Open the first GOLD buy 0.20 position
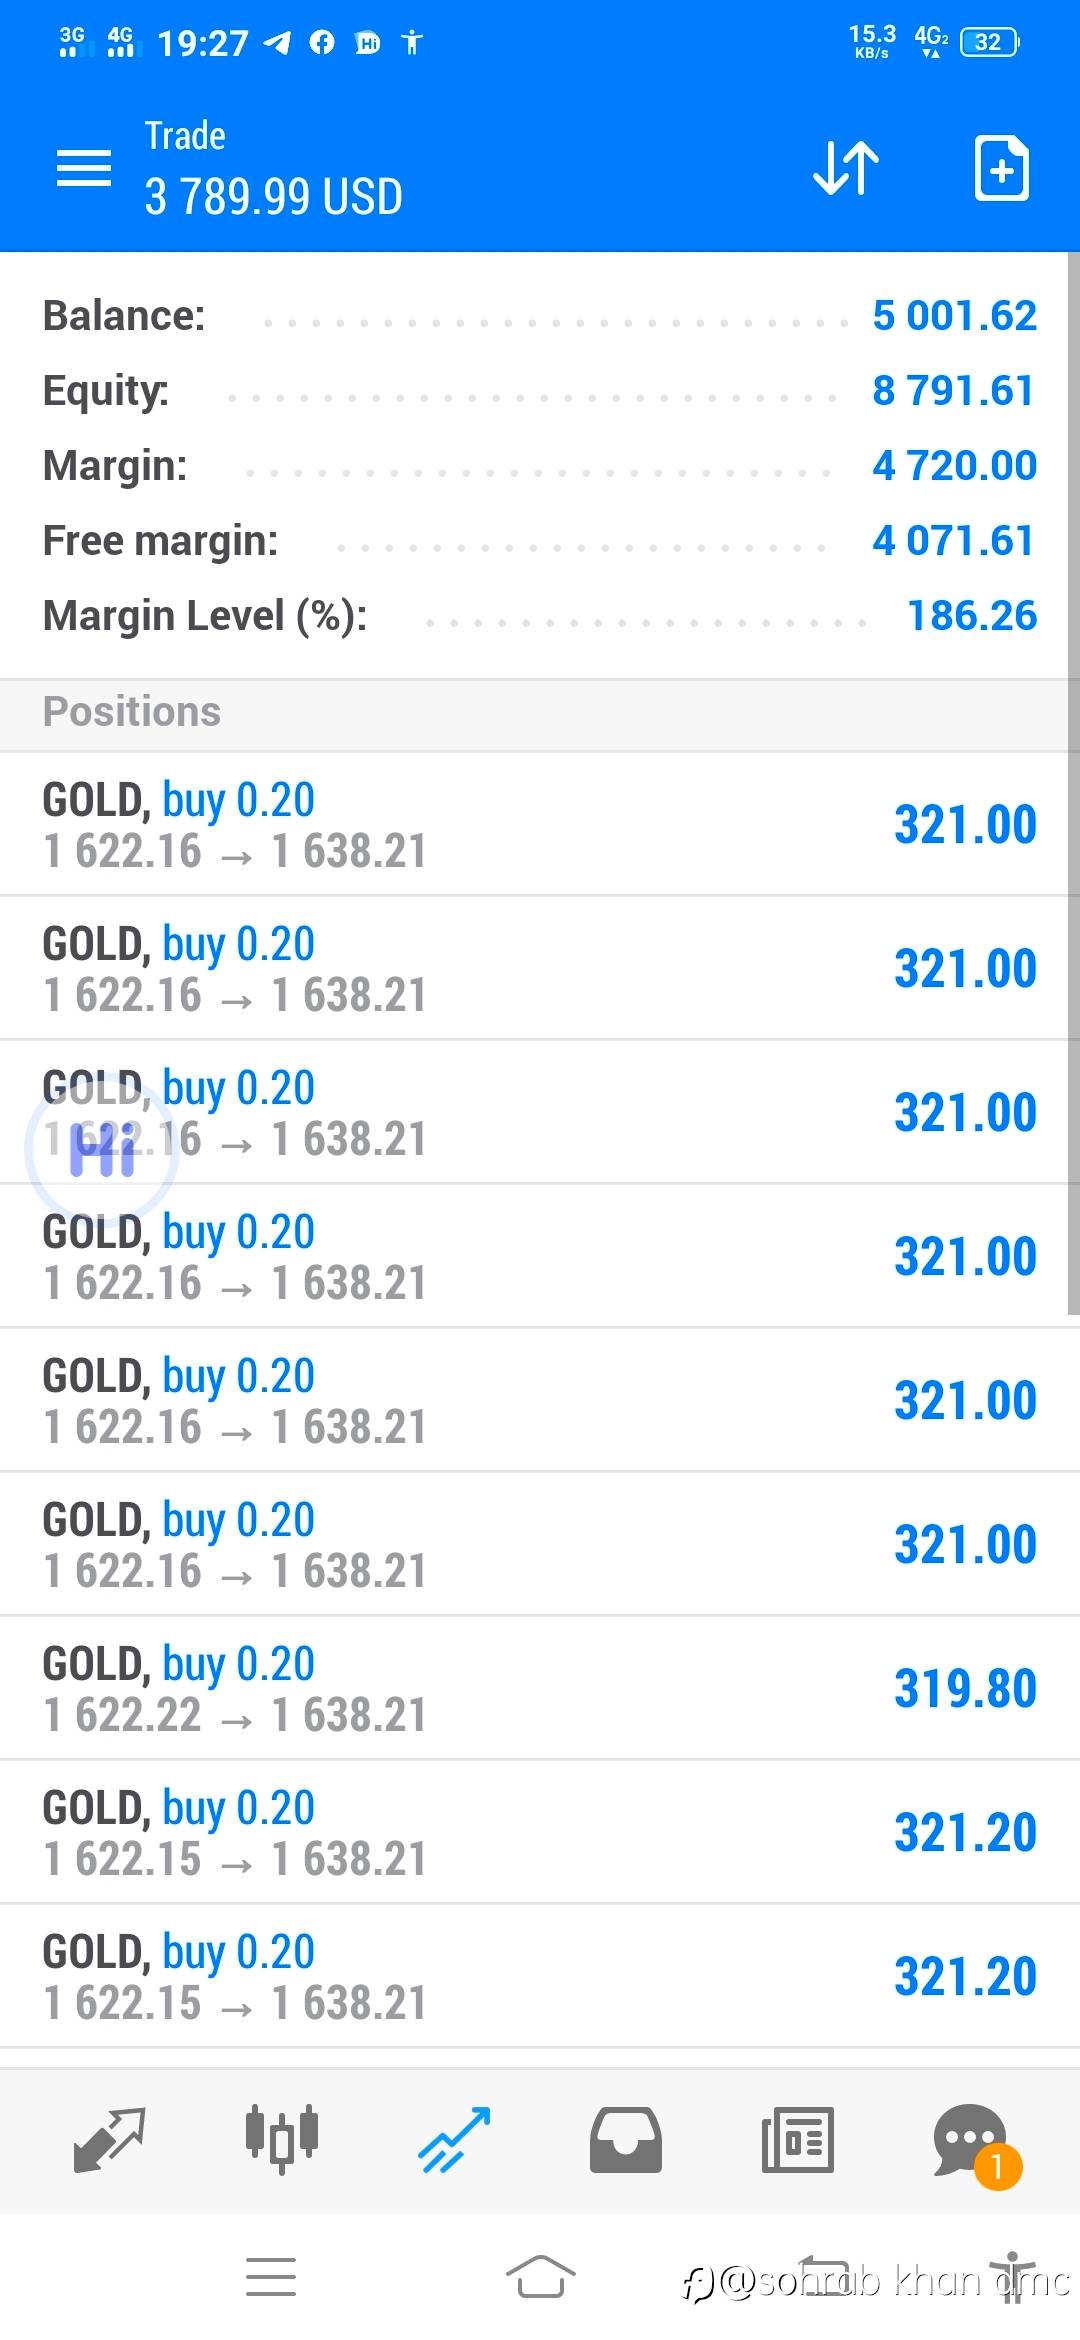Image resolution: width=1080 pixels, height=2340 pixels. tap(540, 824)
